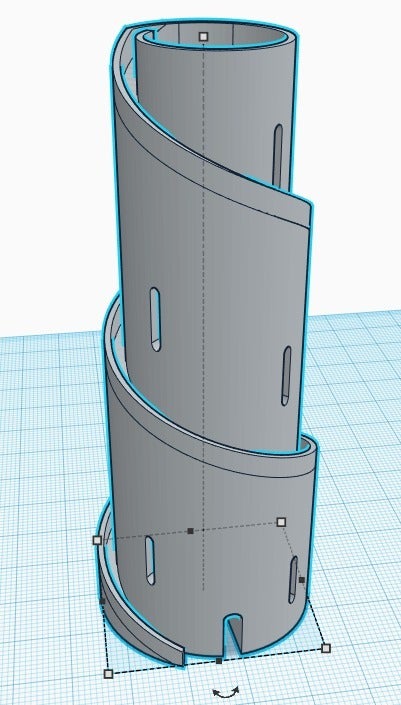This screenshot has height=705, width=401.
Task: Click the black midpoint handle on left edge
Action: click(x=102, y=601)
